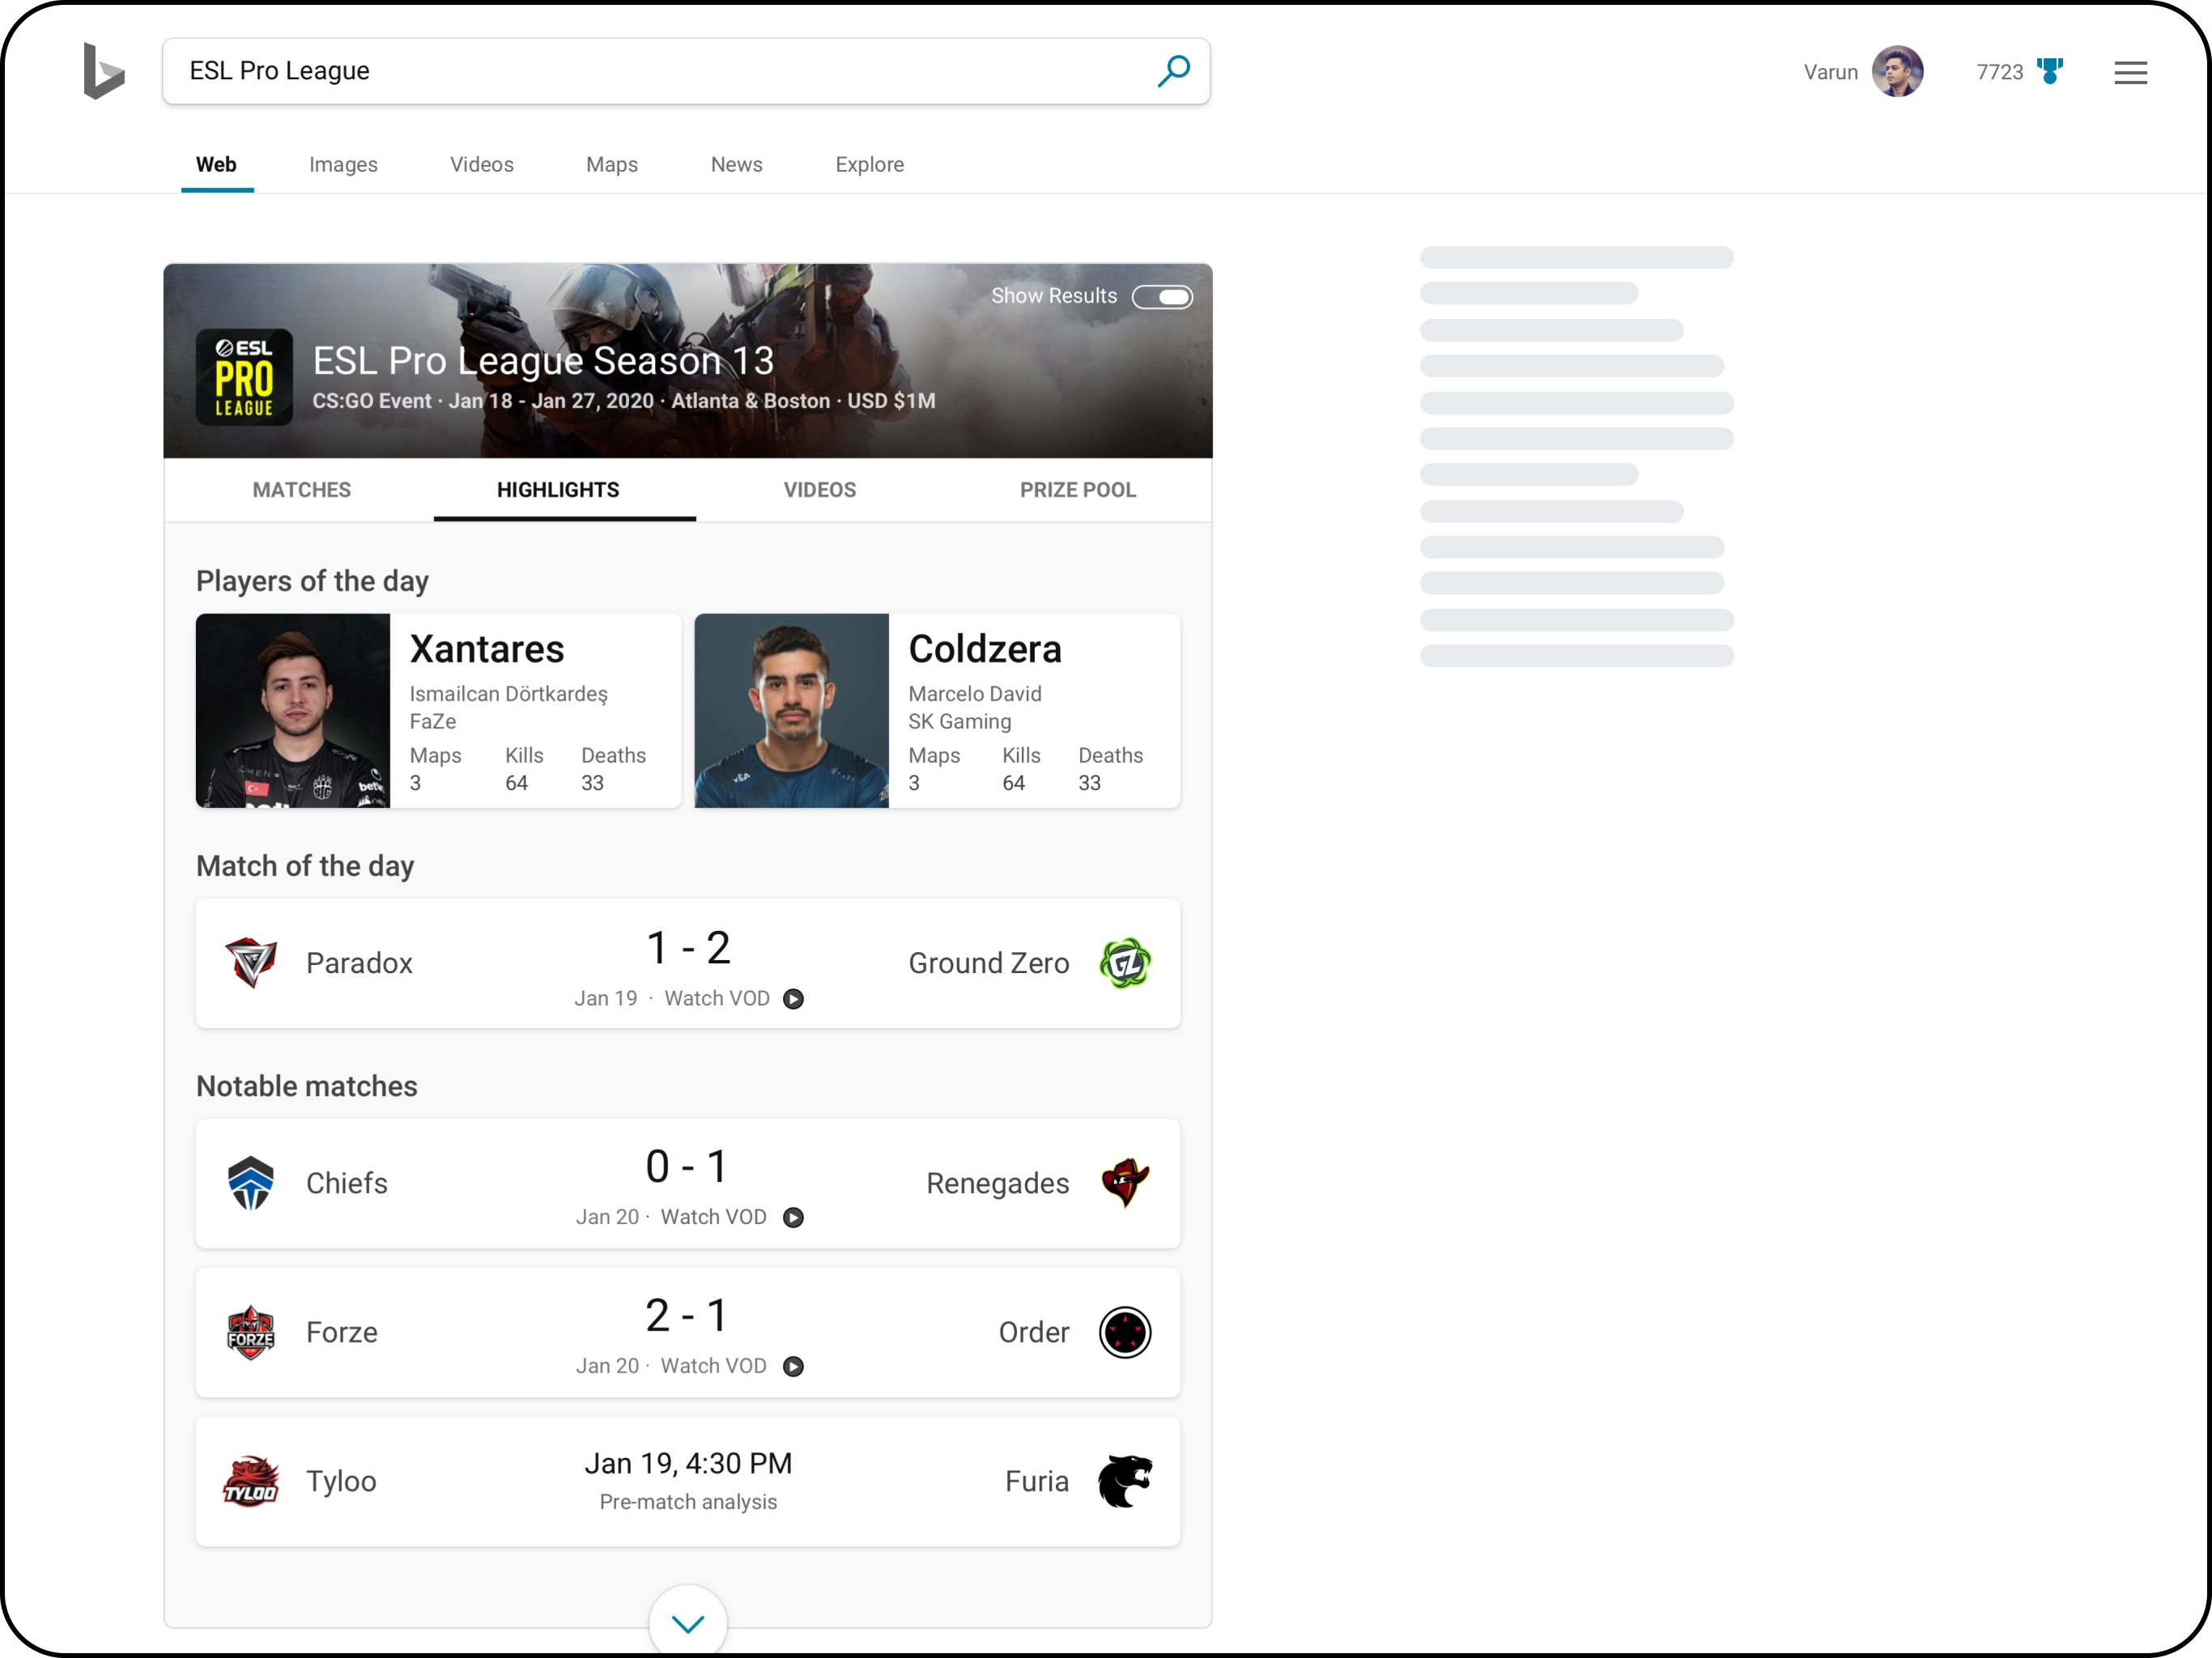Click SK Gaming team text

point(959,721)
